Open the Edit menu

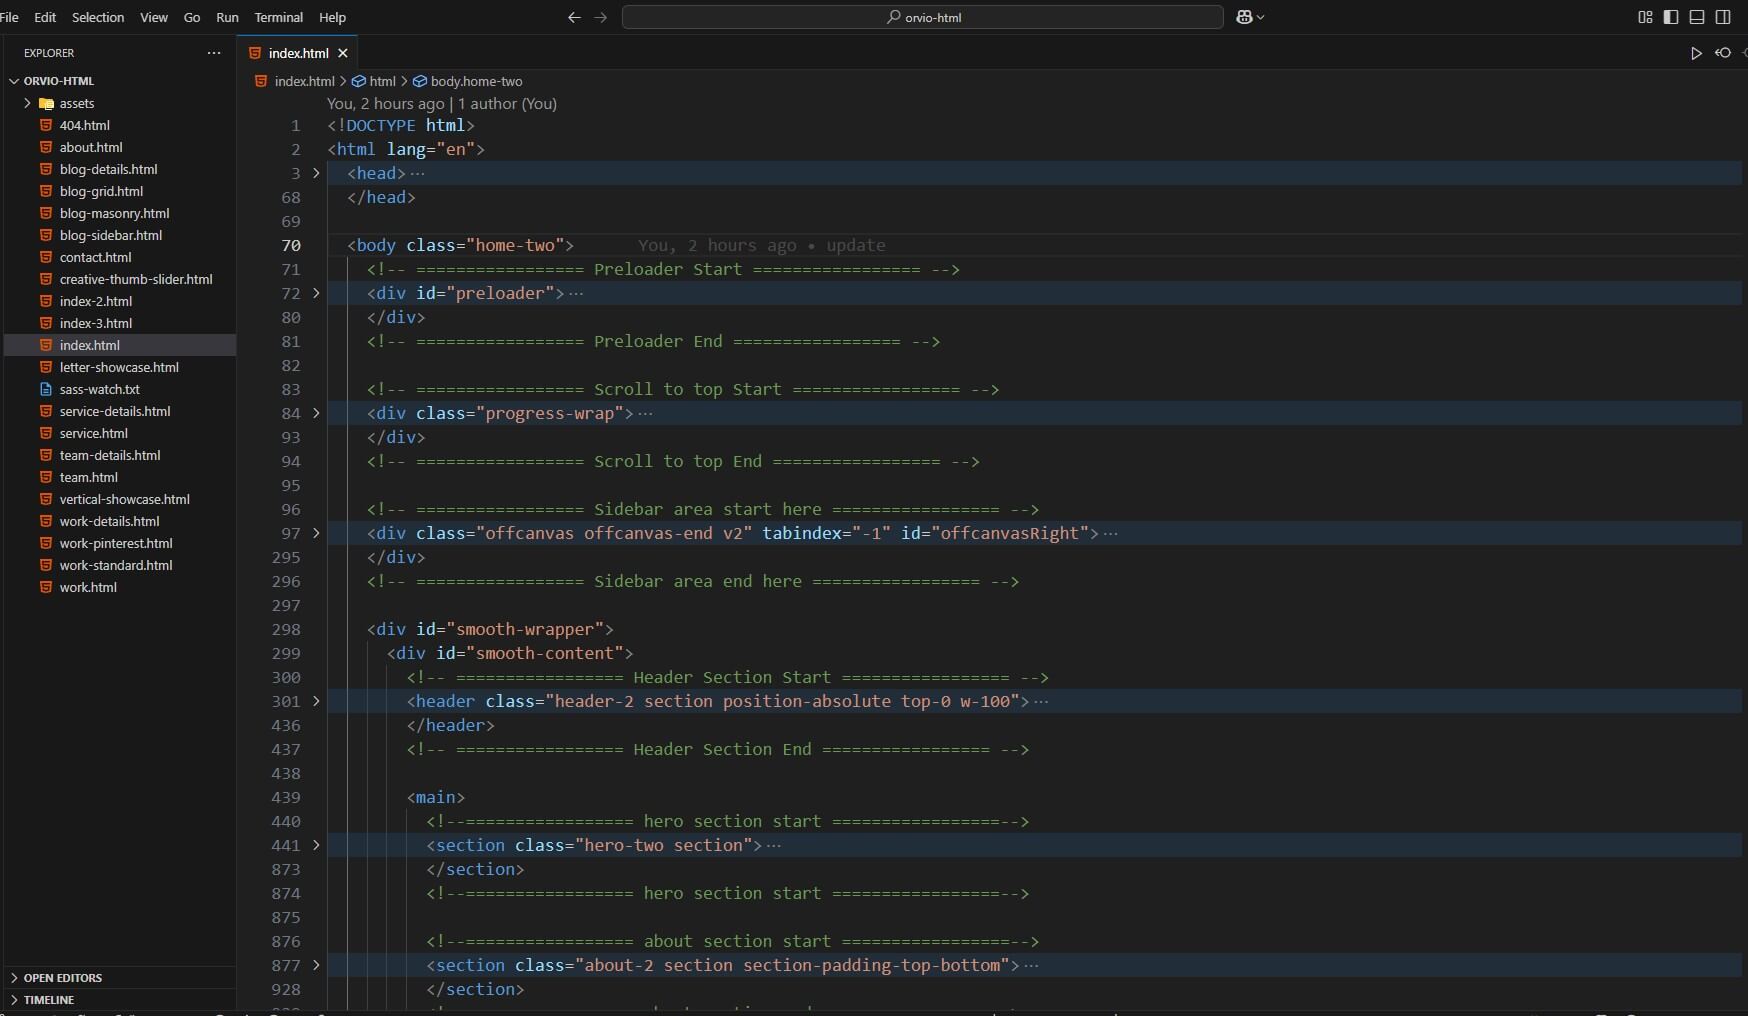coord(45,17)
